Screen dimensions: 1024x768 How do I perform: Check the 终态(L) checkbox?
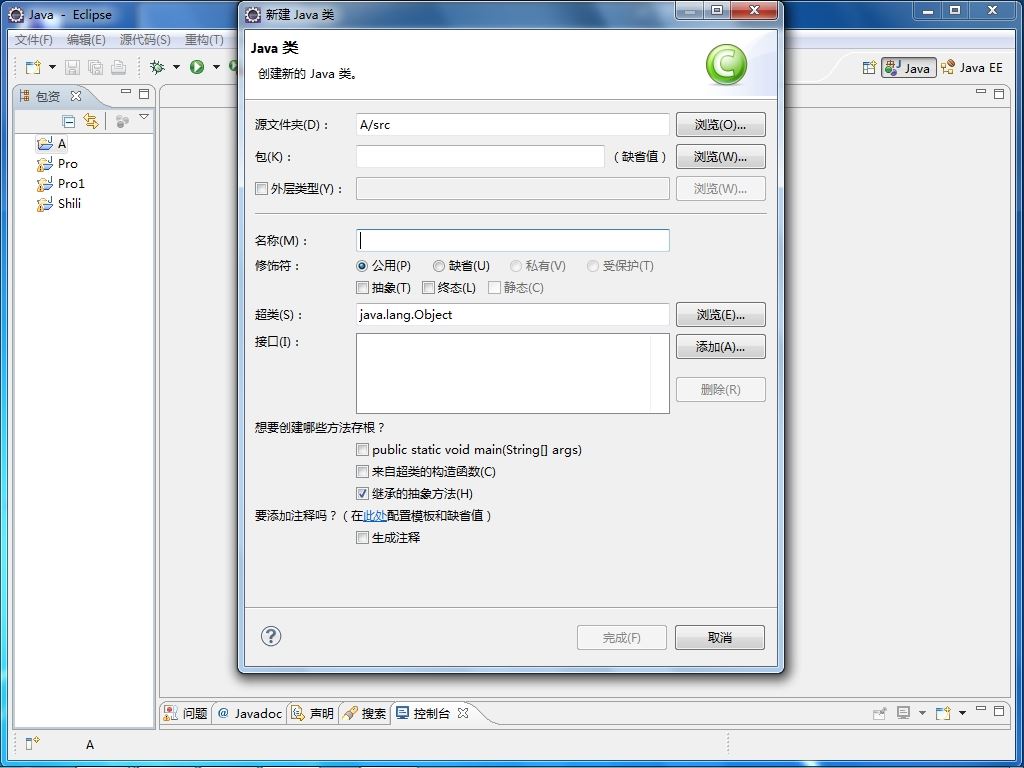[x=428, y=287]
